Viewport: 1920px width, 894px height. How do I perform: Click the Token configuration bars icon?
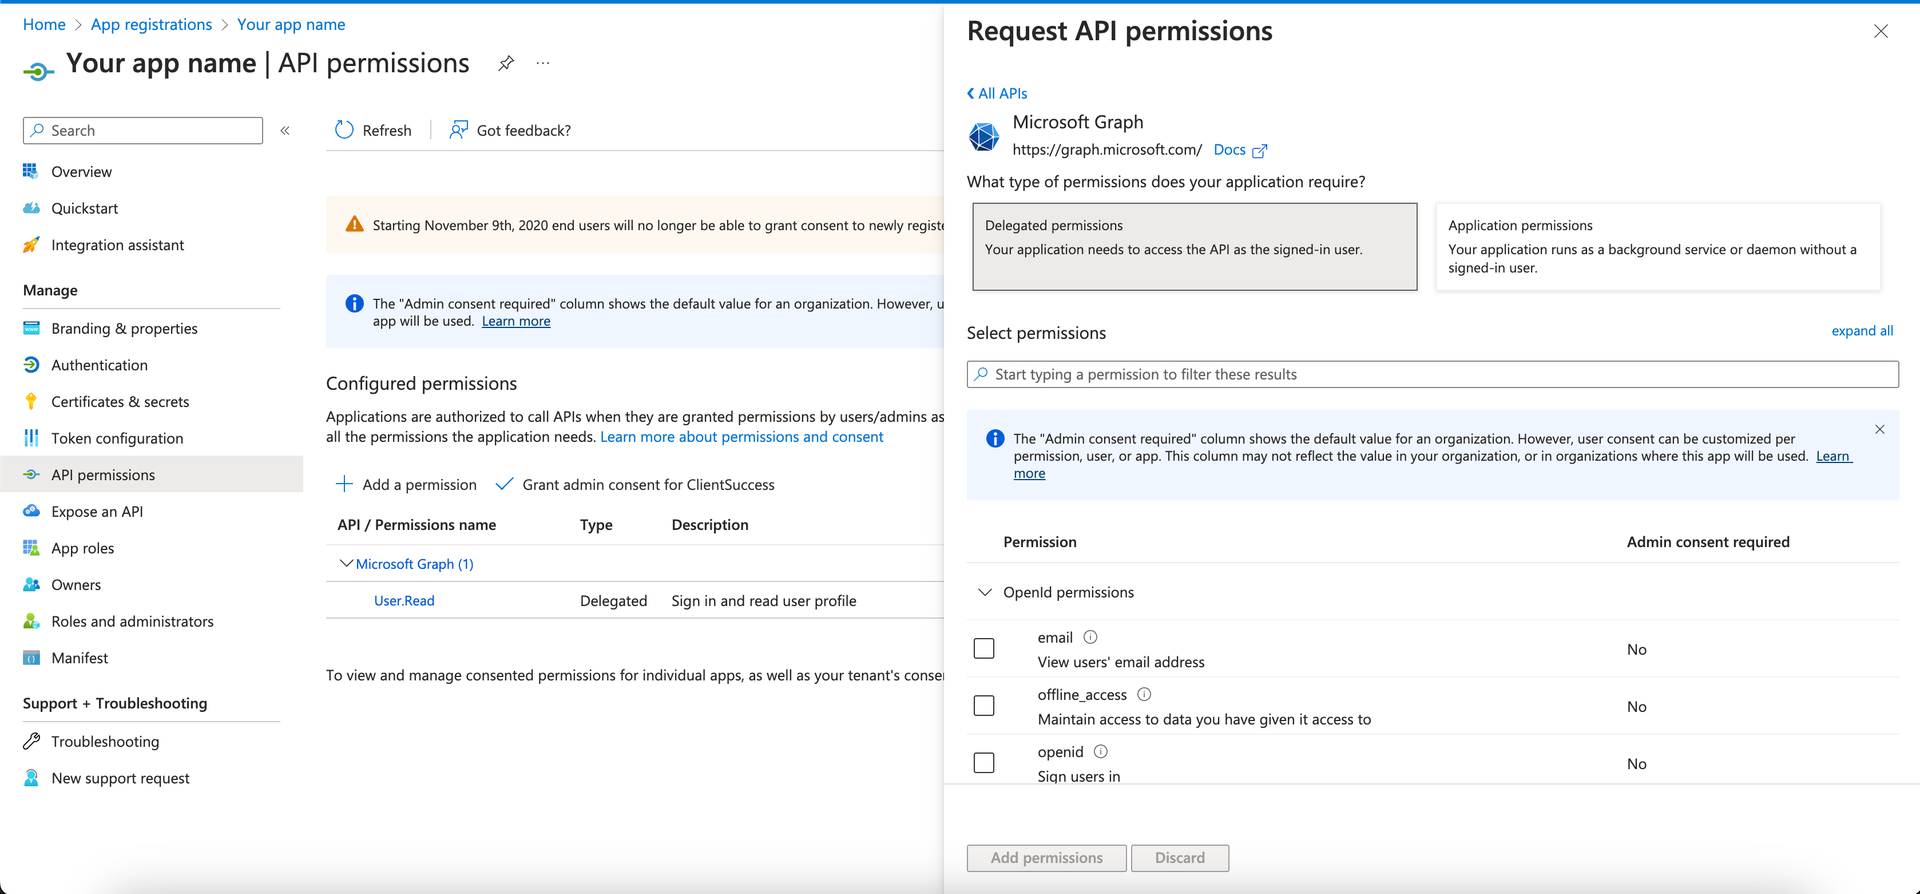[x=31, y=438]
